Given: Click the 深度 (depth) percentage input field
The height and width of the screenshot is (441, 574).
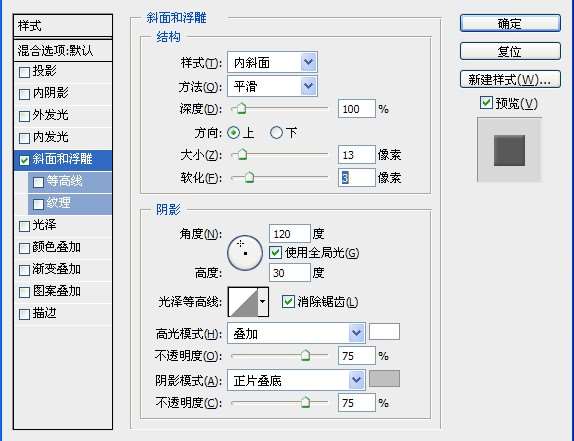Looking at the screenshot, I should (x=357, y=109).
